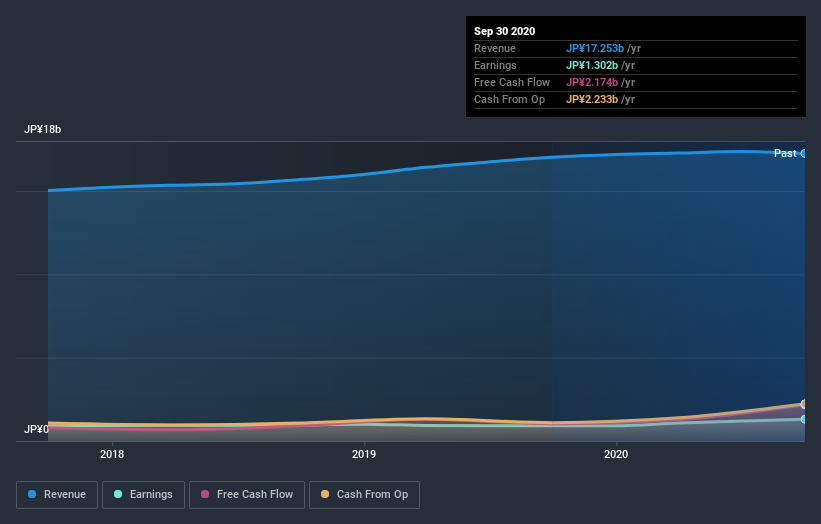
Task: Click the Revenue row label in the tooltip
Action: tap(495, 48)
